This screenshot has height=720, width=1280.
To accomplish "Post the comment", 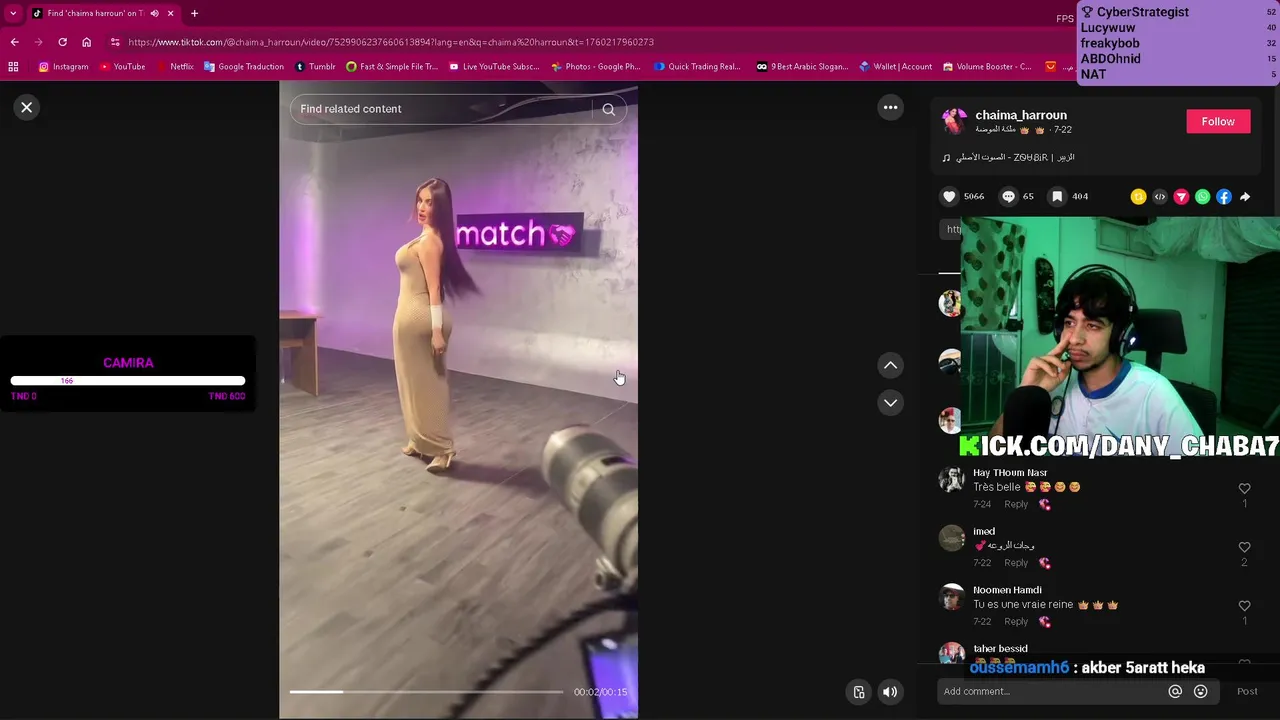I will coord(1247,691).
